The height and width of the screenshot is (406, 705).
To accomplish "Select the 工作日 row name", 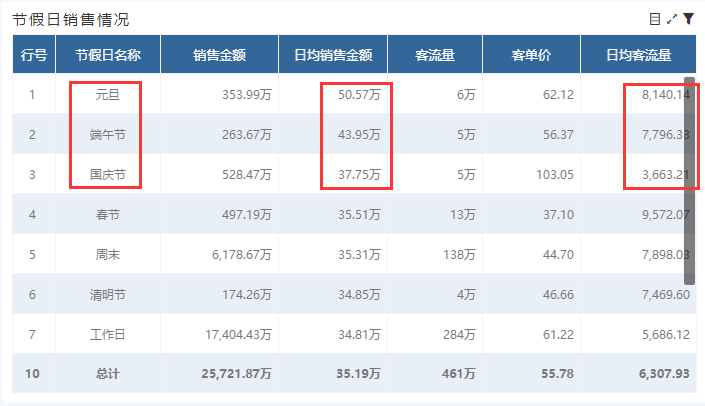I will tap(107, 333).
